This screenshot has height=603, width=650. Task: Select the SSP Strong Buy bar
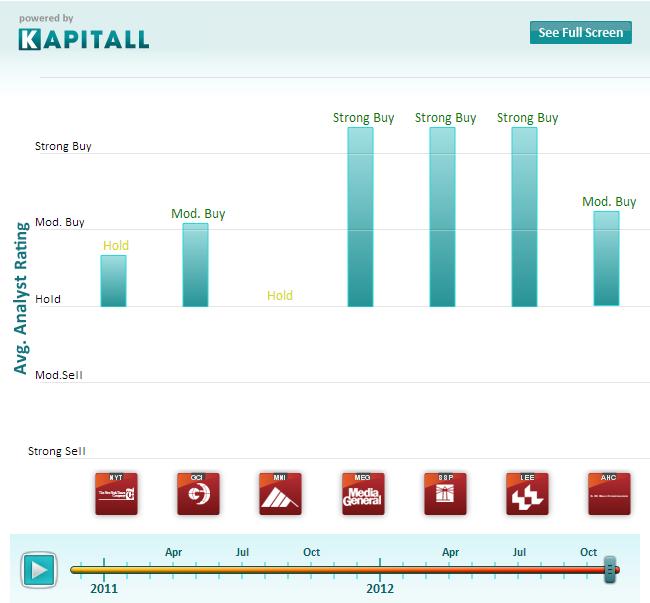click(x=443, y=216)
